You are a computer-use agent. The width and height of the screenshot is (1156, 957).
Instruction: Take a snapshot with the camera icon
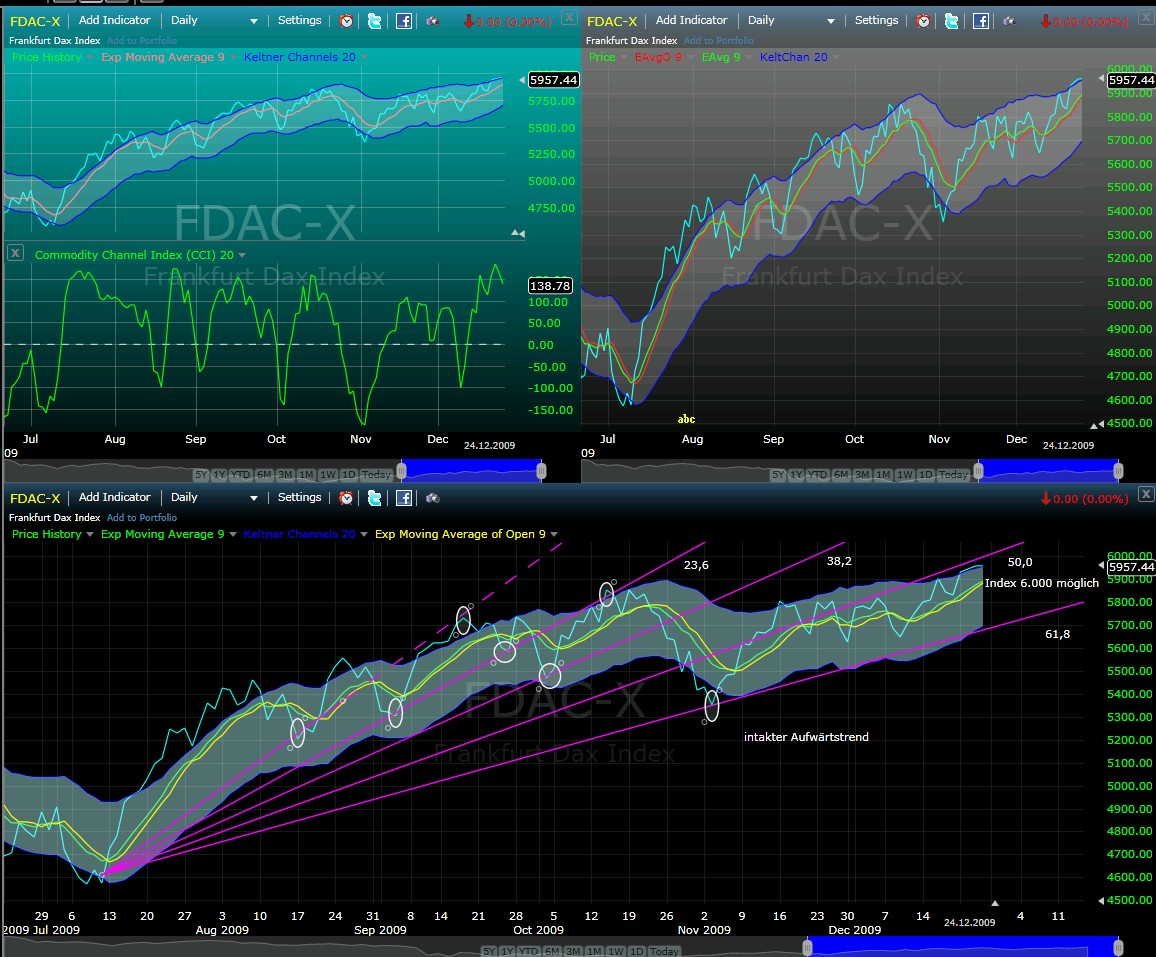click(432, 20)
